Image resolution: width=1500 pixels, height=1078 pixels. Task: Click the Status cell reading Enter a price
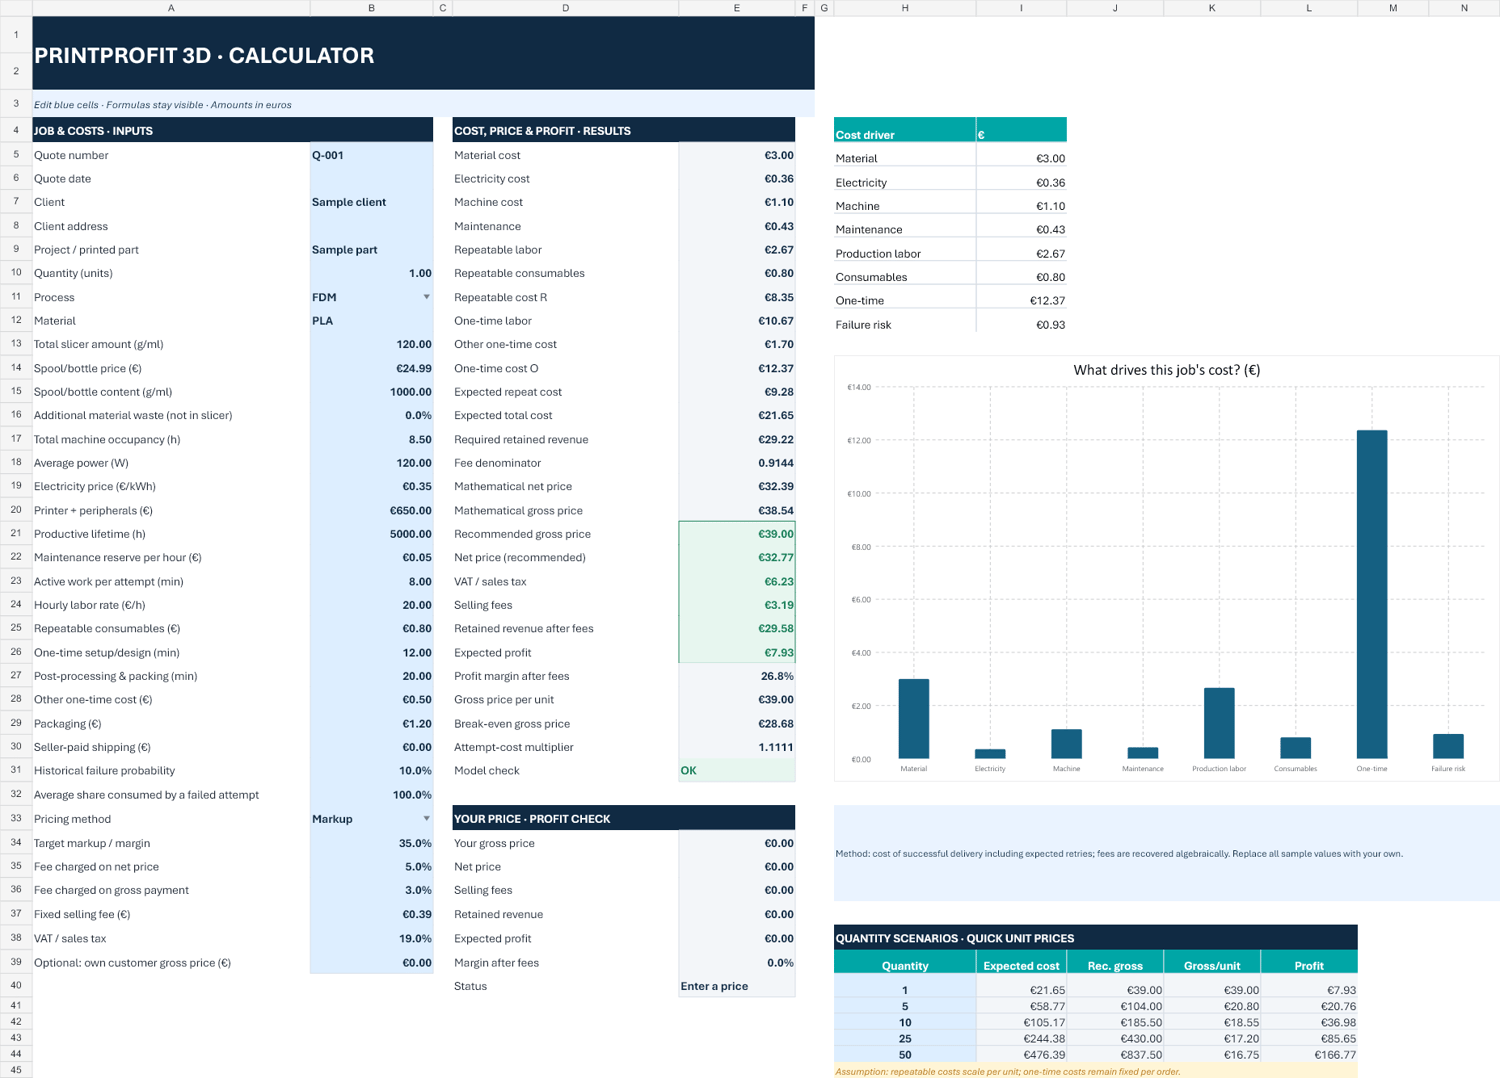pyautogui.click(x=737, y=986)
